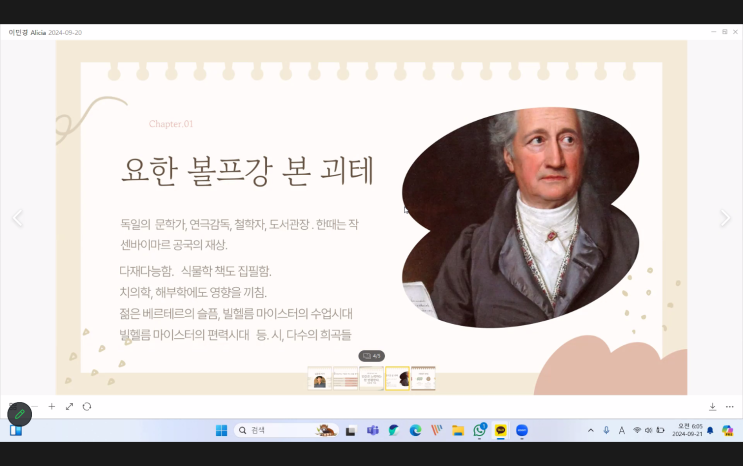Open the clock showing 오전 6:05
Image resolution: width=743 pixels, height=466 pixels.
point(687,430)
